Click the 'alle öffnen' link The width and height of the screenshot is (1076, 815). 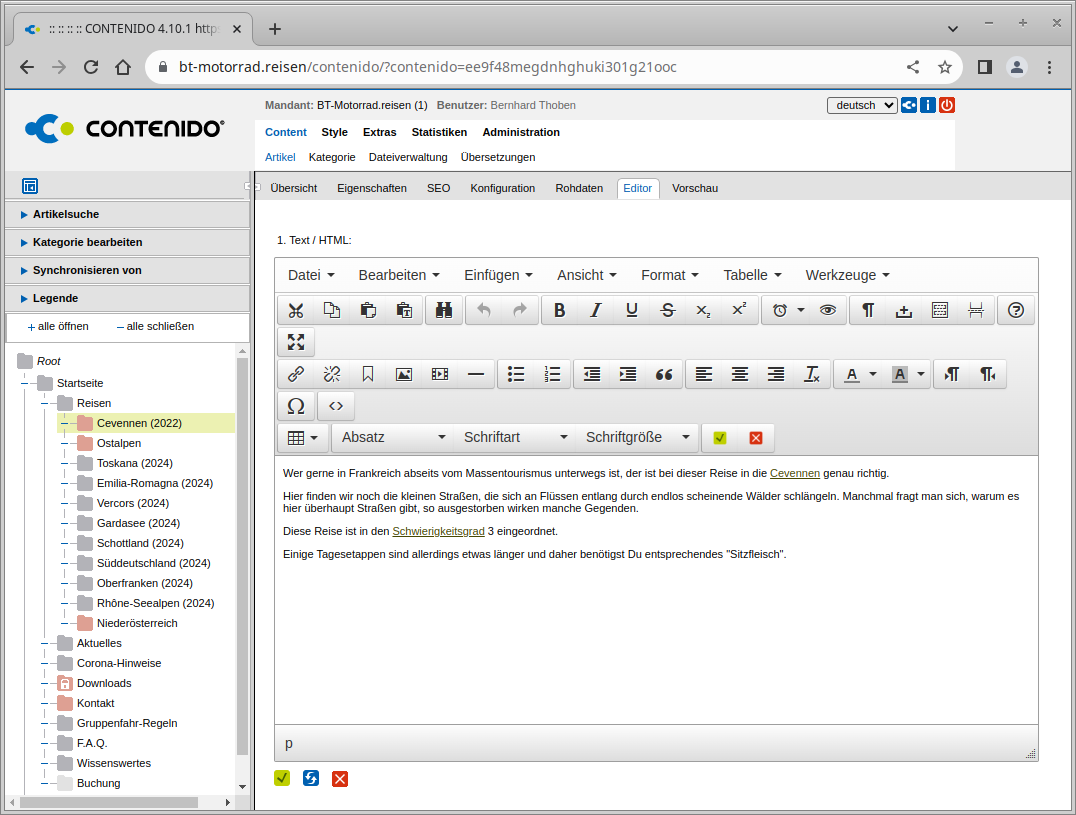(x=58, y=326)
